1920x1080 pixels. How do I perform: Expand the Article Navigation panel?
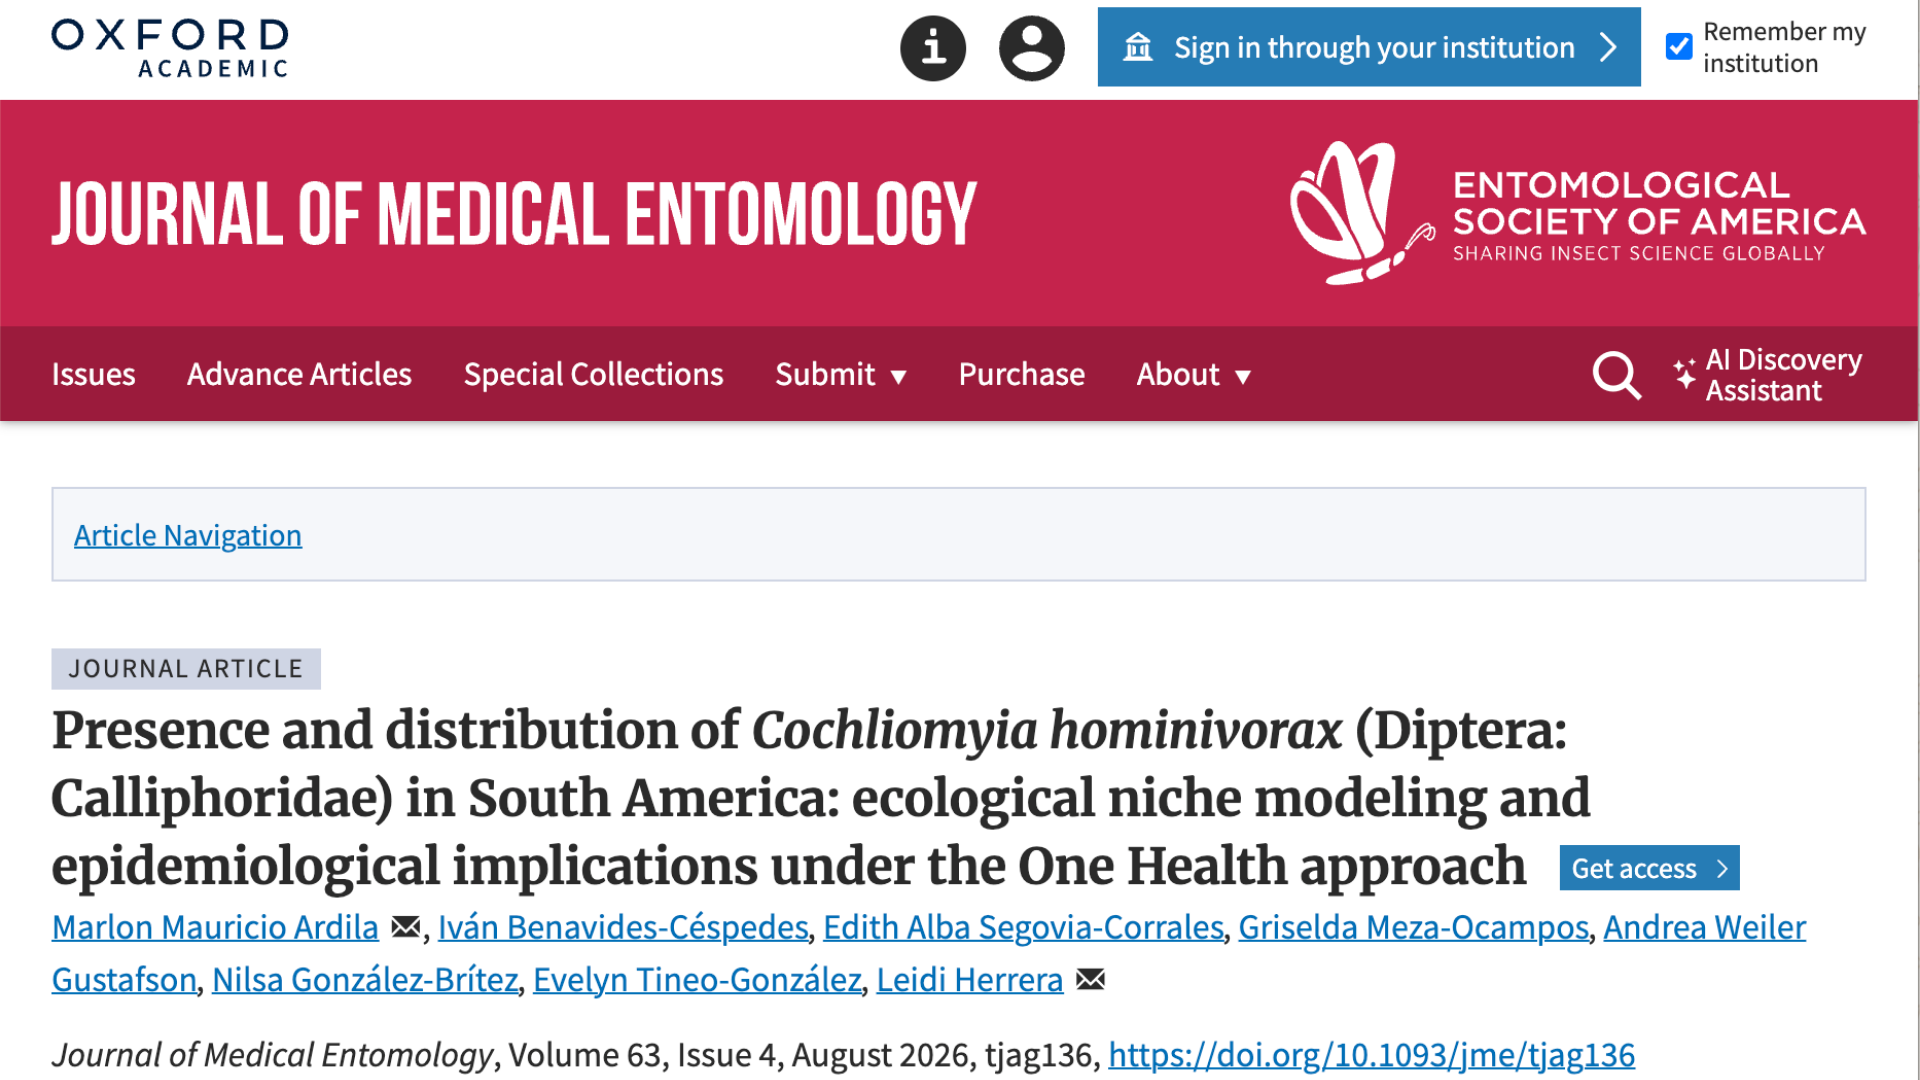(188, 535)
